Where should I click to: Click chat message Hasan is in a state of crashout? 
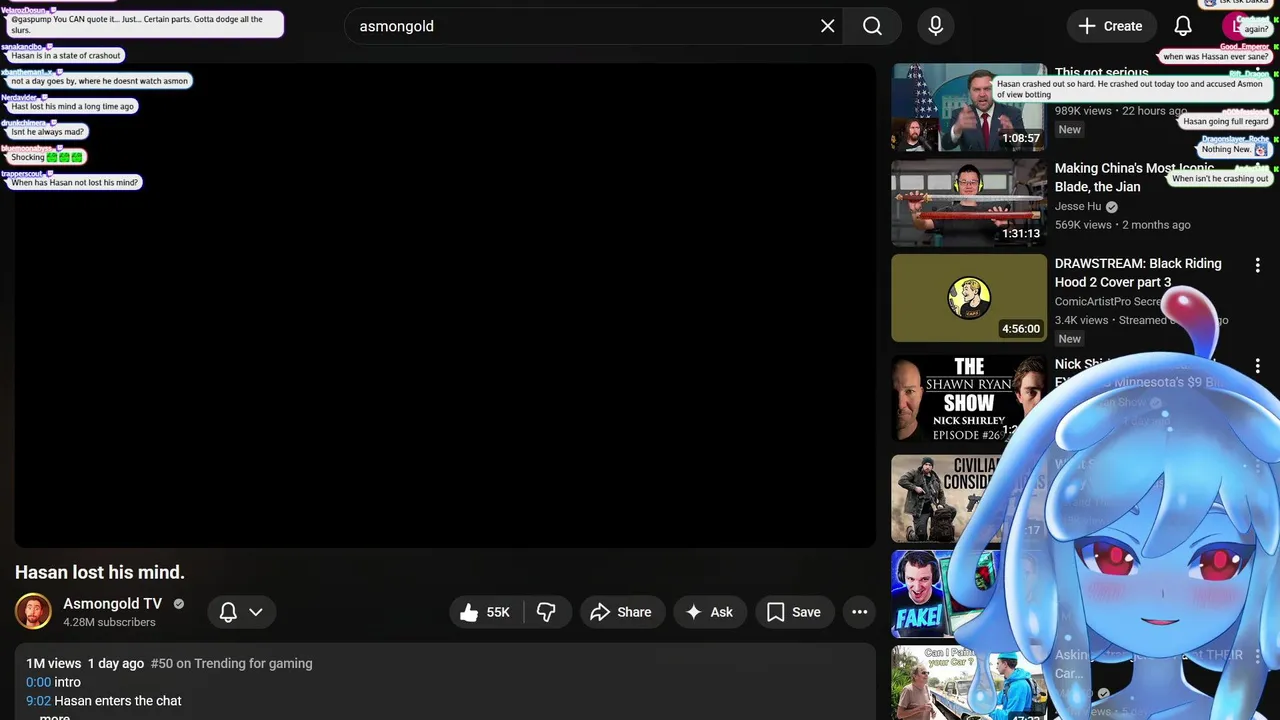click(x=66, y=56)
